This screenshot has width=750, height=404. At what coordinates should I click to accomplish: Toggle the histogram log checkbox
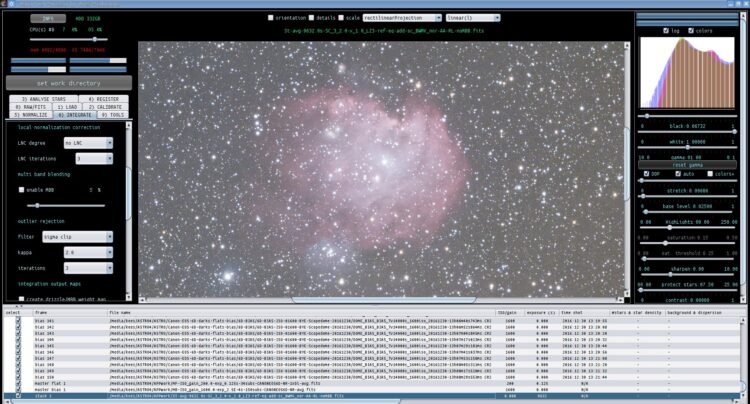click(x=666, y=31)
